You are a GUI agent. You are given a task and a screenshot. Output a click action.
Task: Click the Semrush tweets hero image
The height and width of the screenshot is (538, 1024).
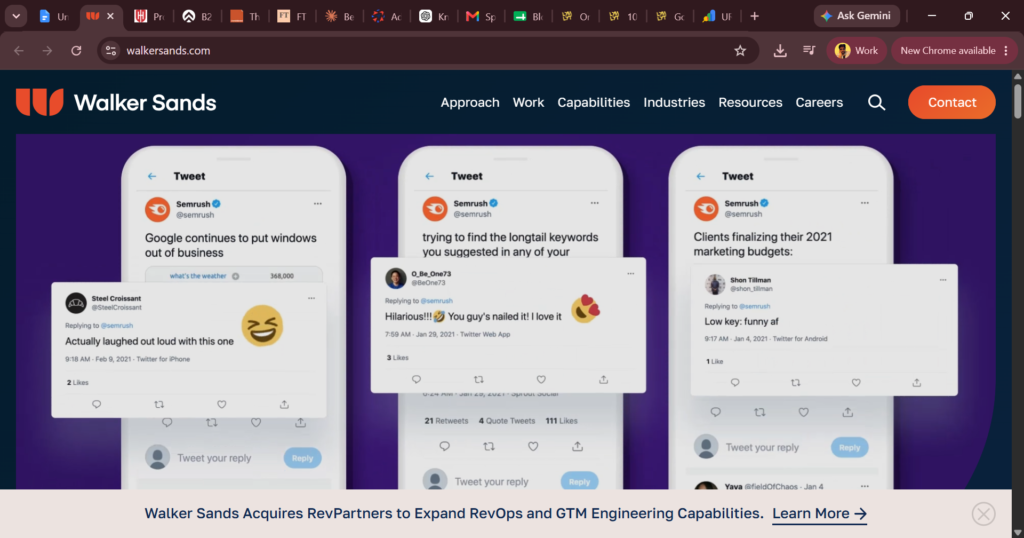tap(505, 311)
